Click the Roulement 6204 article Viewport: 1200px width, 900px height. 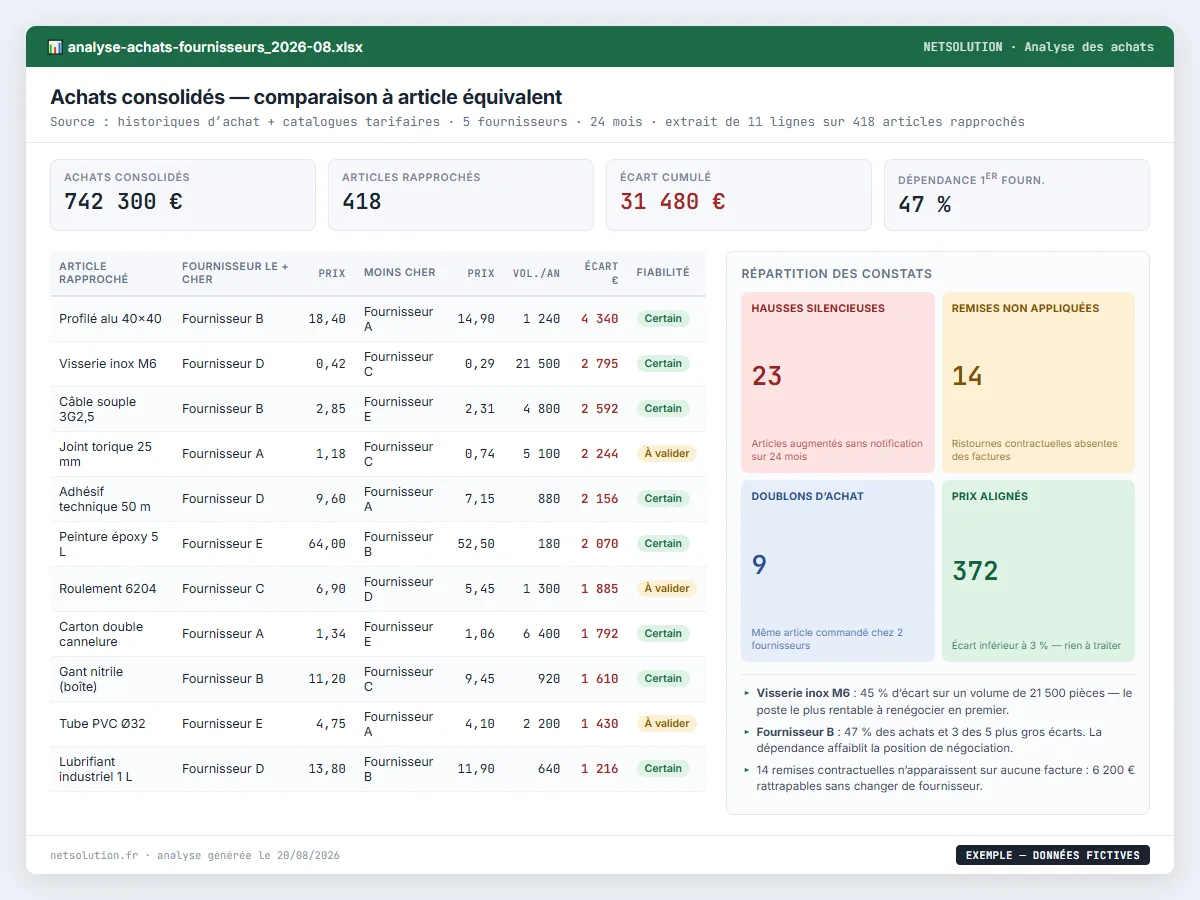(x=108, y=589)
